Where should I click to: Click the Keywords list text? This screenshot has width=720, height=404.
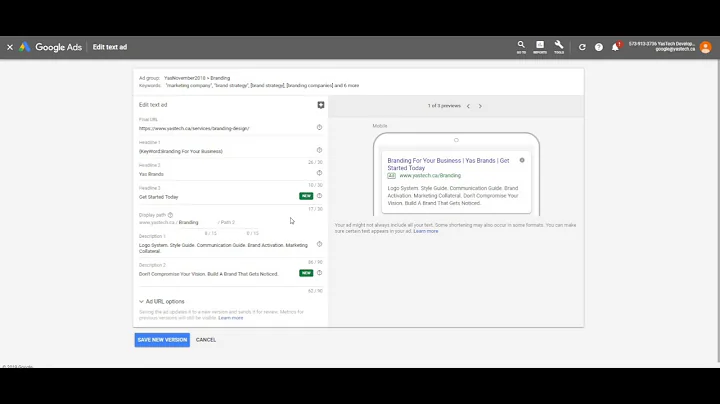262,85
